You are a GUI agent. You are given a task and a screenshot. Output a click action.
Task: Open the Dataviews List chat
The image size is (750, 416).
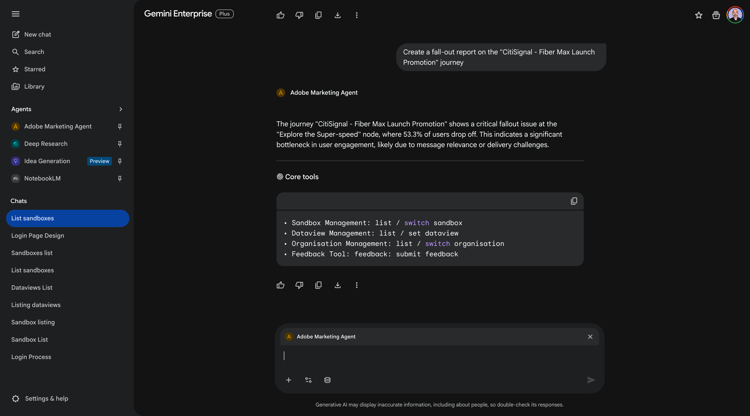32,287
